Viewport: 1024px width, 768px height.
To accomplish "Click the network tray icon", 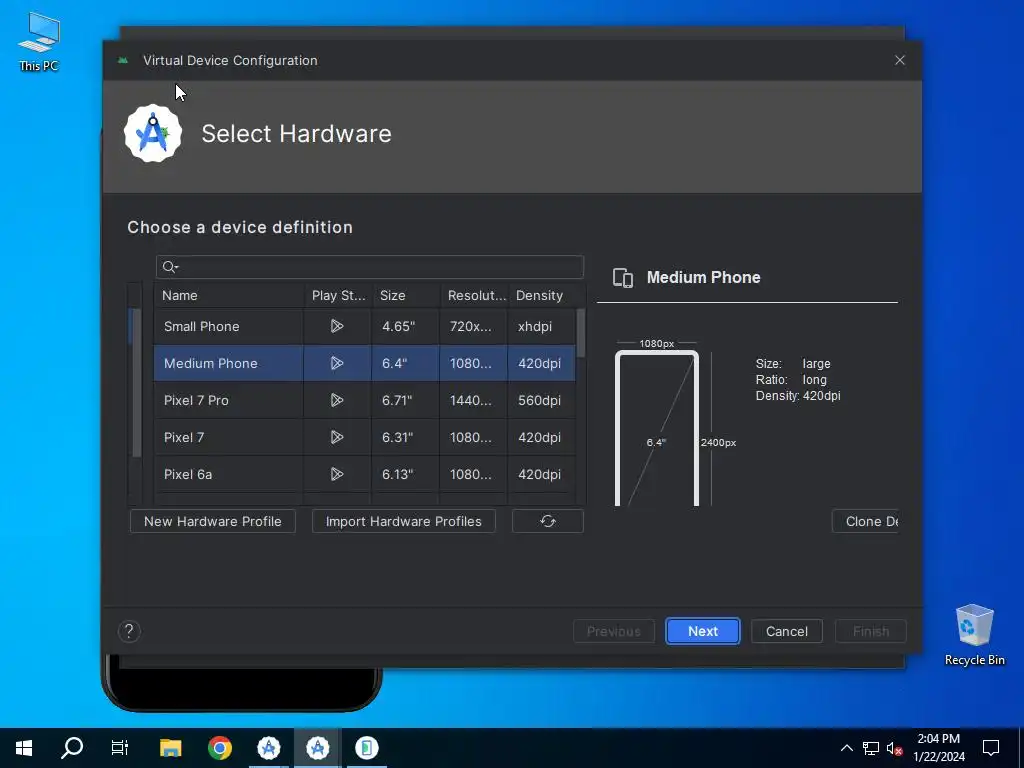I will click(x=871, y=748).
